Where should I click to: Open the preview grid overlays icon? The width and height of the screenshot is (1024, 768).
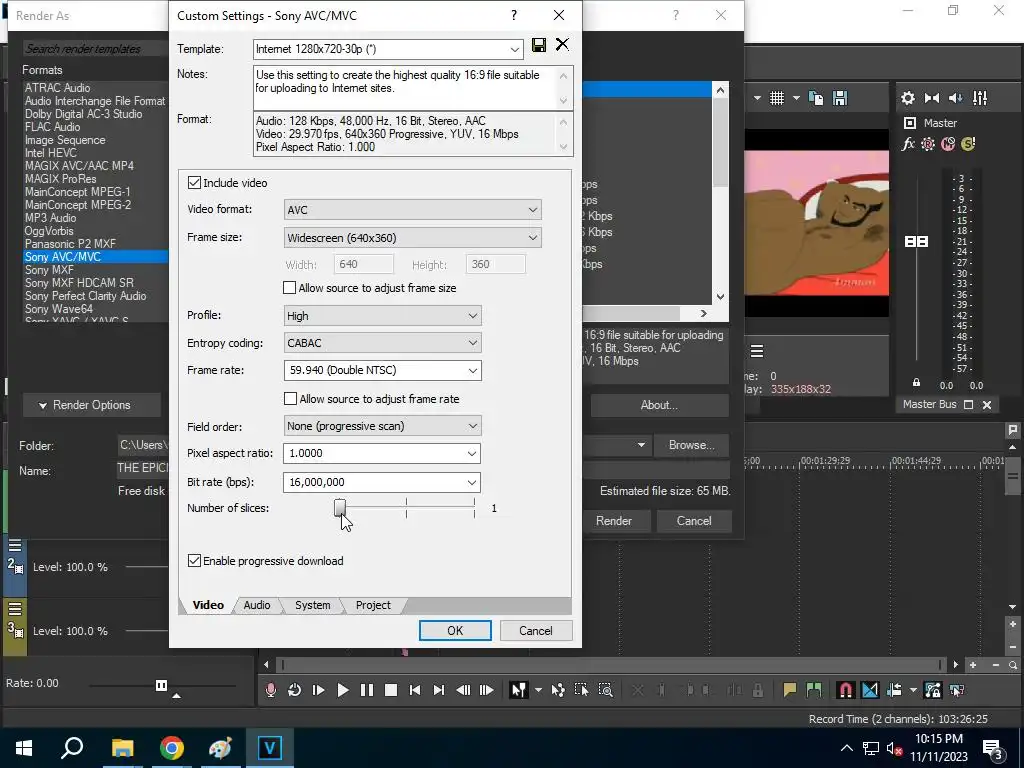[776, 98]
